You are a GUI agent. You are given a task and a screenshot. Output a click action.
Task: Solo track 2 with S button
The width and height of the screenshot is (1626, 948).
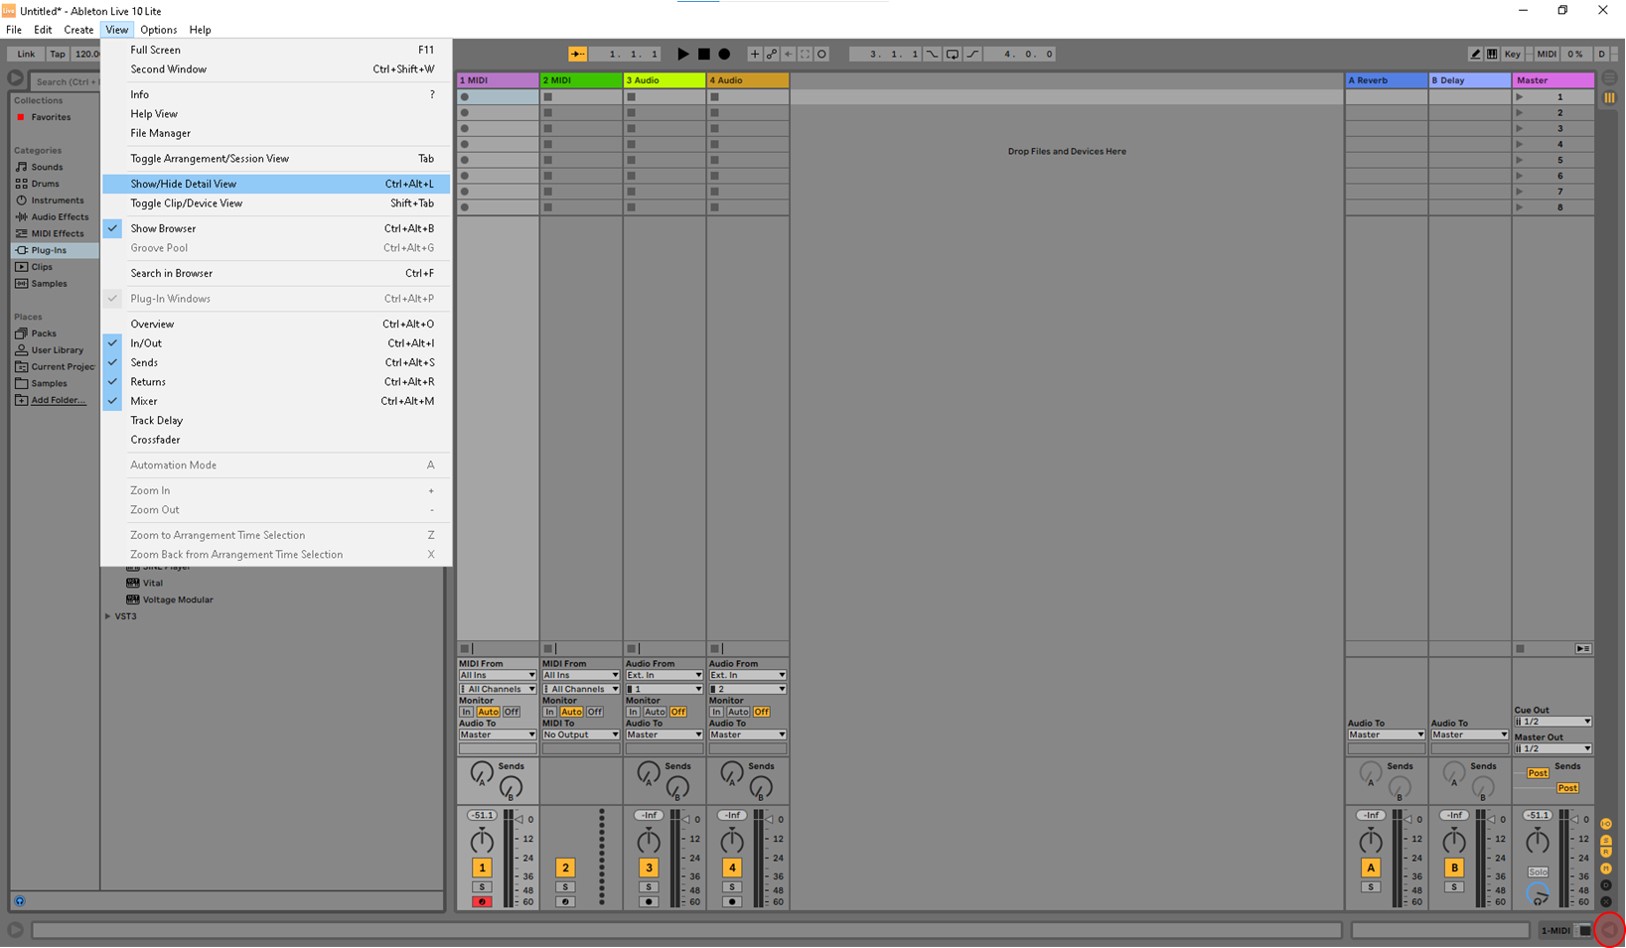coord(565,887)
